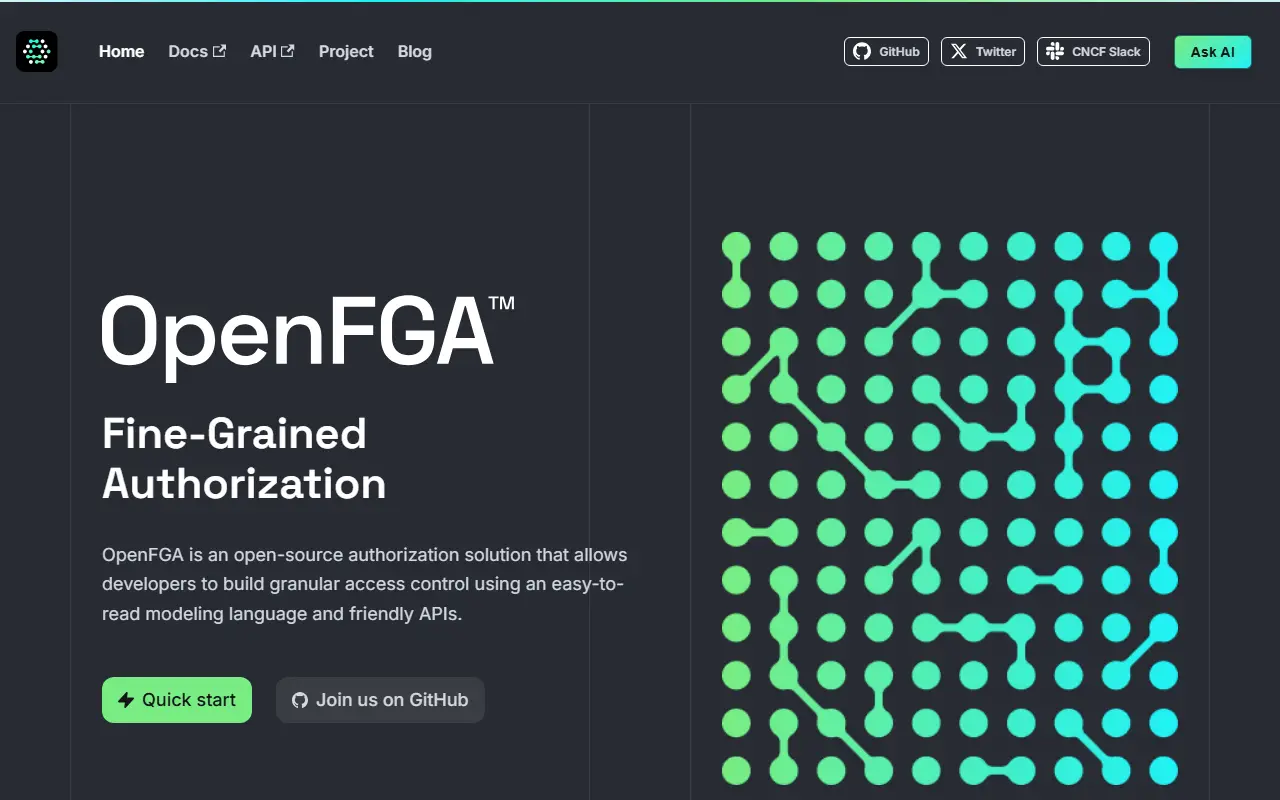Click Join us on GitHub button
Screen dimensions: 1280x800
click(x=380, y=700)
